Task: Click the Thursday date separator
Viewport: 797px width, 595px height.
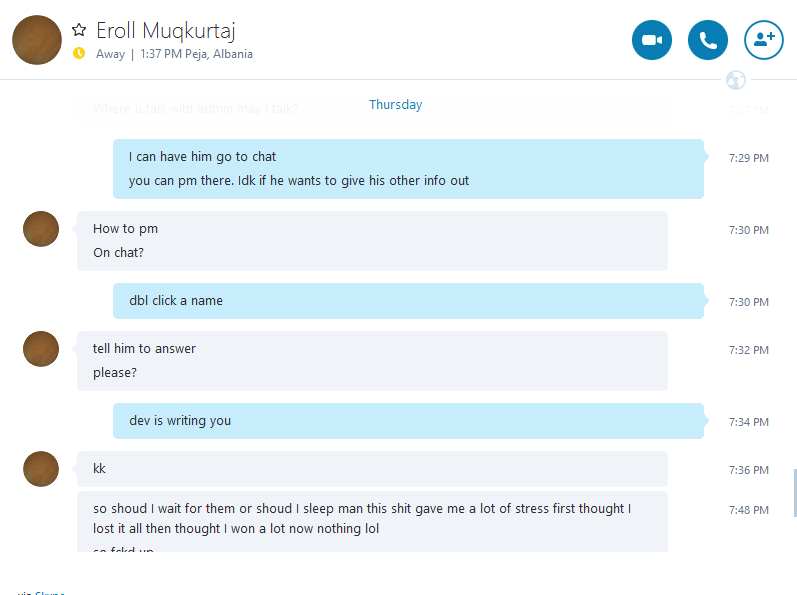Action: [x=395, y=105]
